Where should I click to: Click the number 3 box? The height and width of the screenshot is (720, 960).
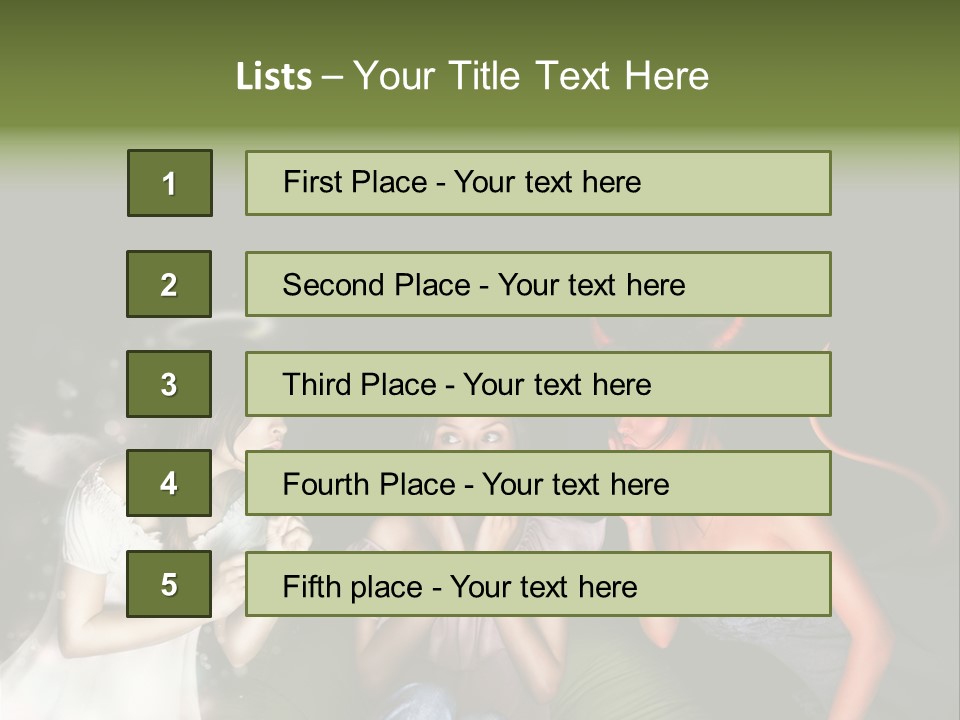click(x=169, y=384)
